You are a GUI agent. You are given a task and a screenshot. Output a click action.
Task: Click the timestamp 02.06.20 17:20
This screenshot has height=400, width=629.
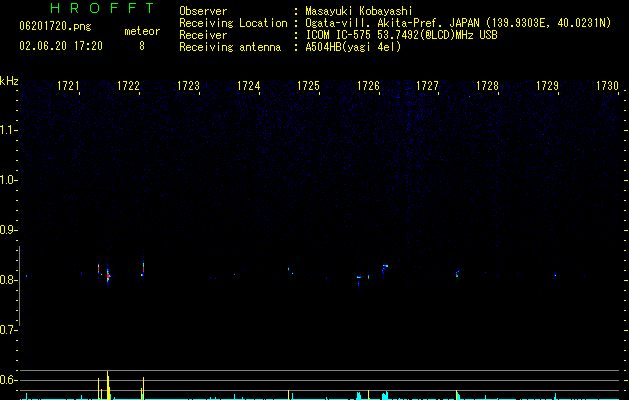[x=61, y=46]
